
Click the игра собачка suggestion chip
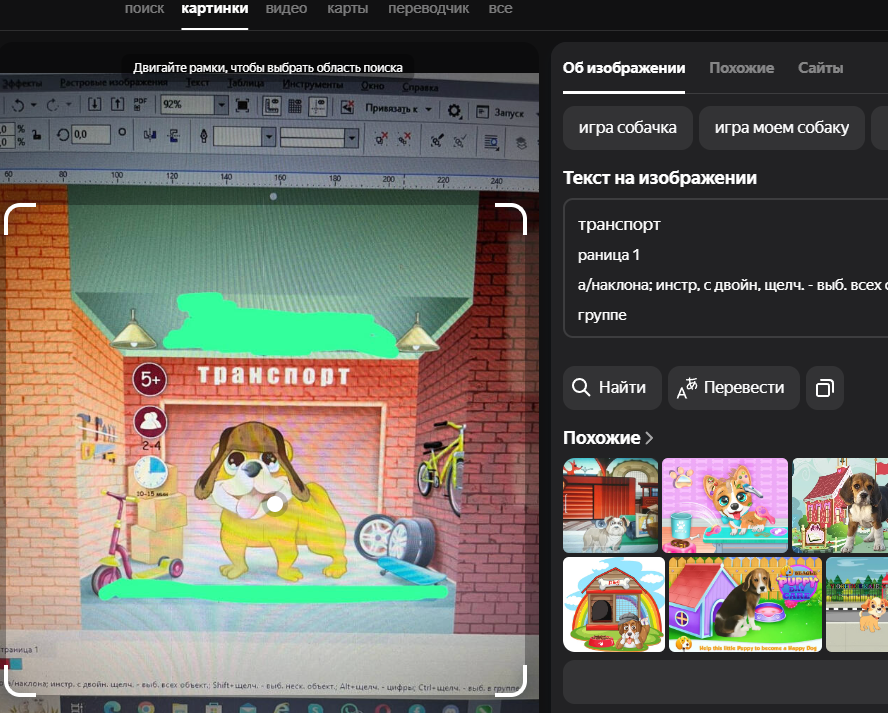point(627,128)
